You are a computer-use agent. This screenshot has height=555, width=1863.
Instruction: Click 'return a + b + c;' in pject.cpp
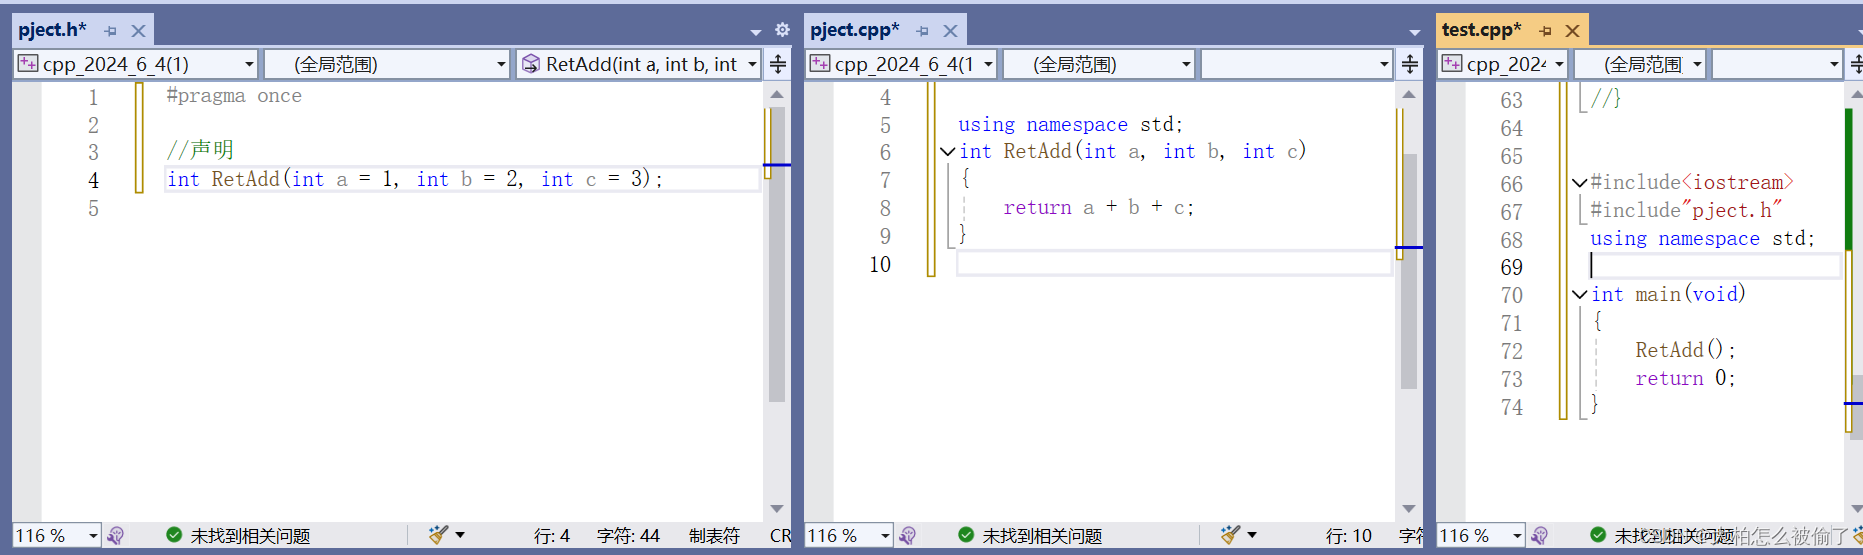click(x=1099, y=208)
